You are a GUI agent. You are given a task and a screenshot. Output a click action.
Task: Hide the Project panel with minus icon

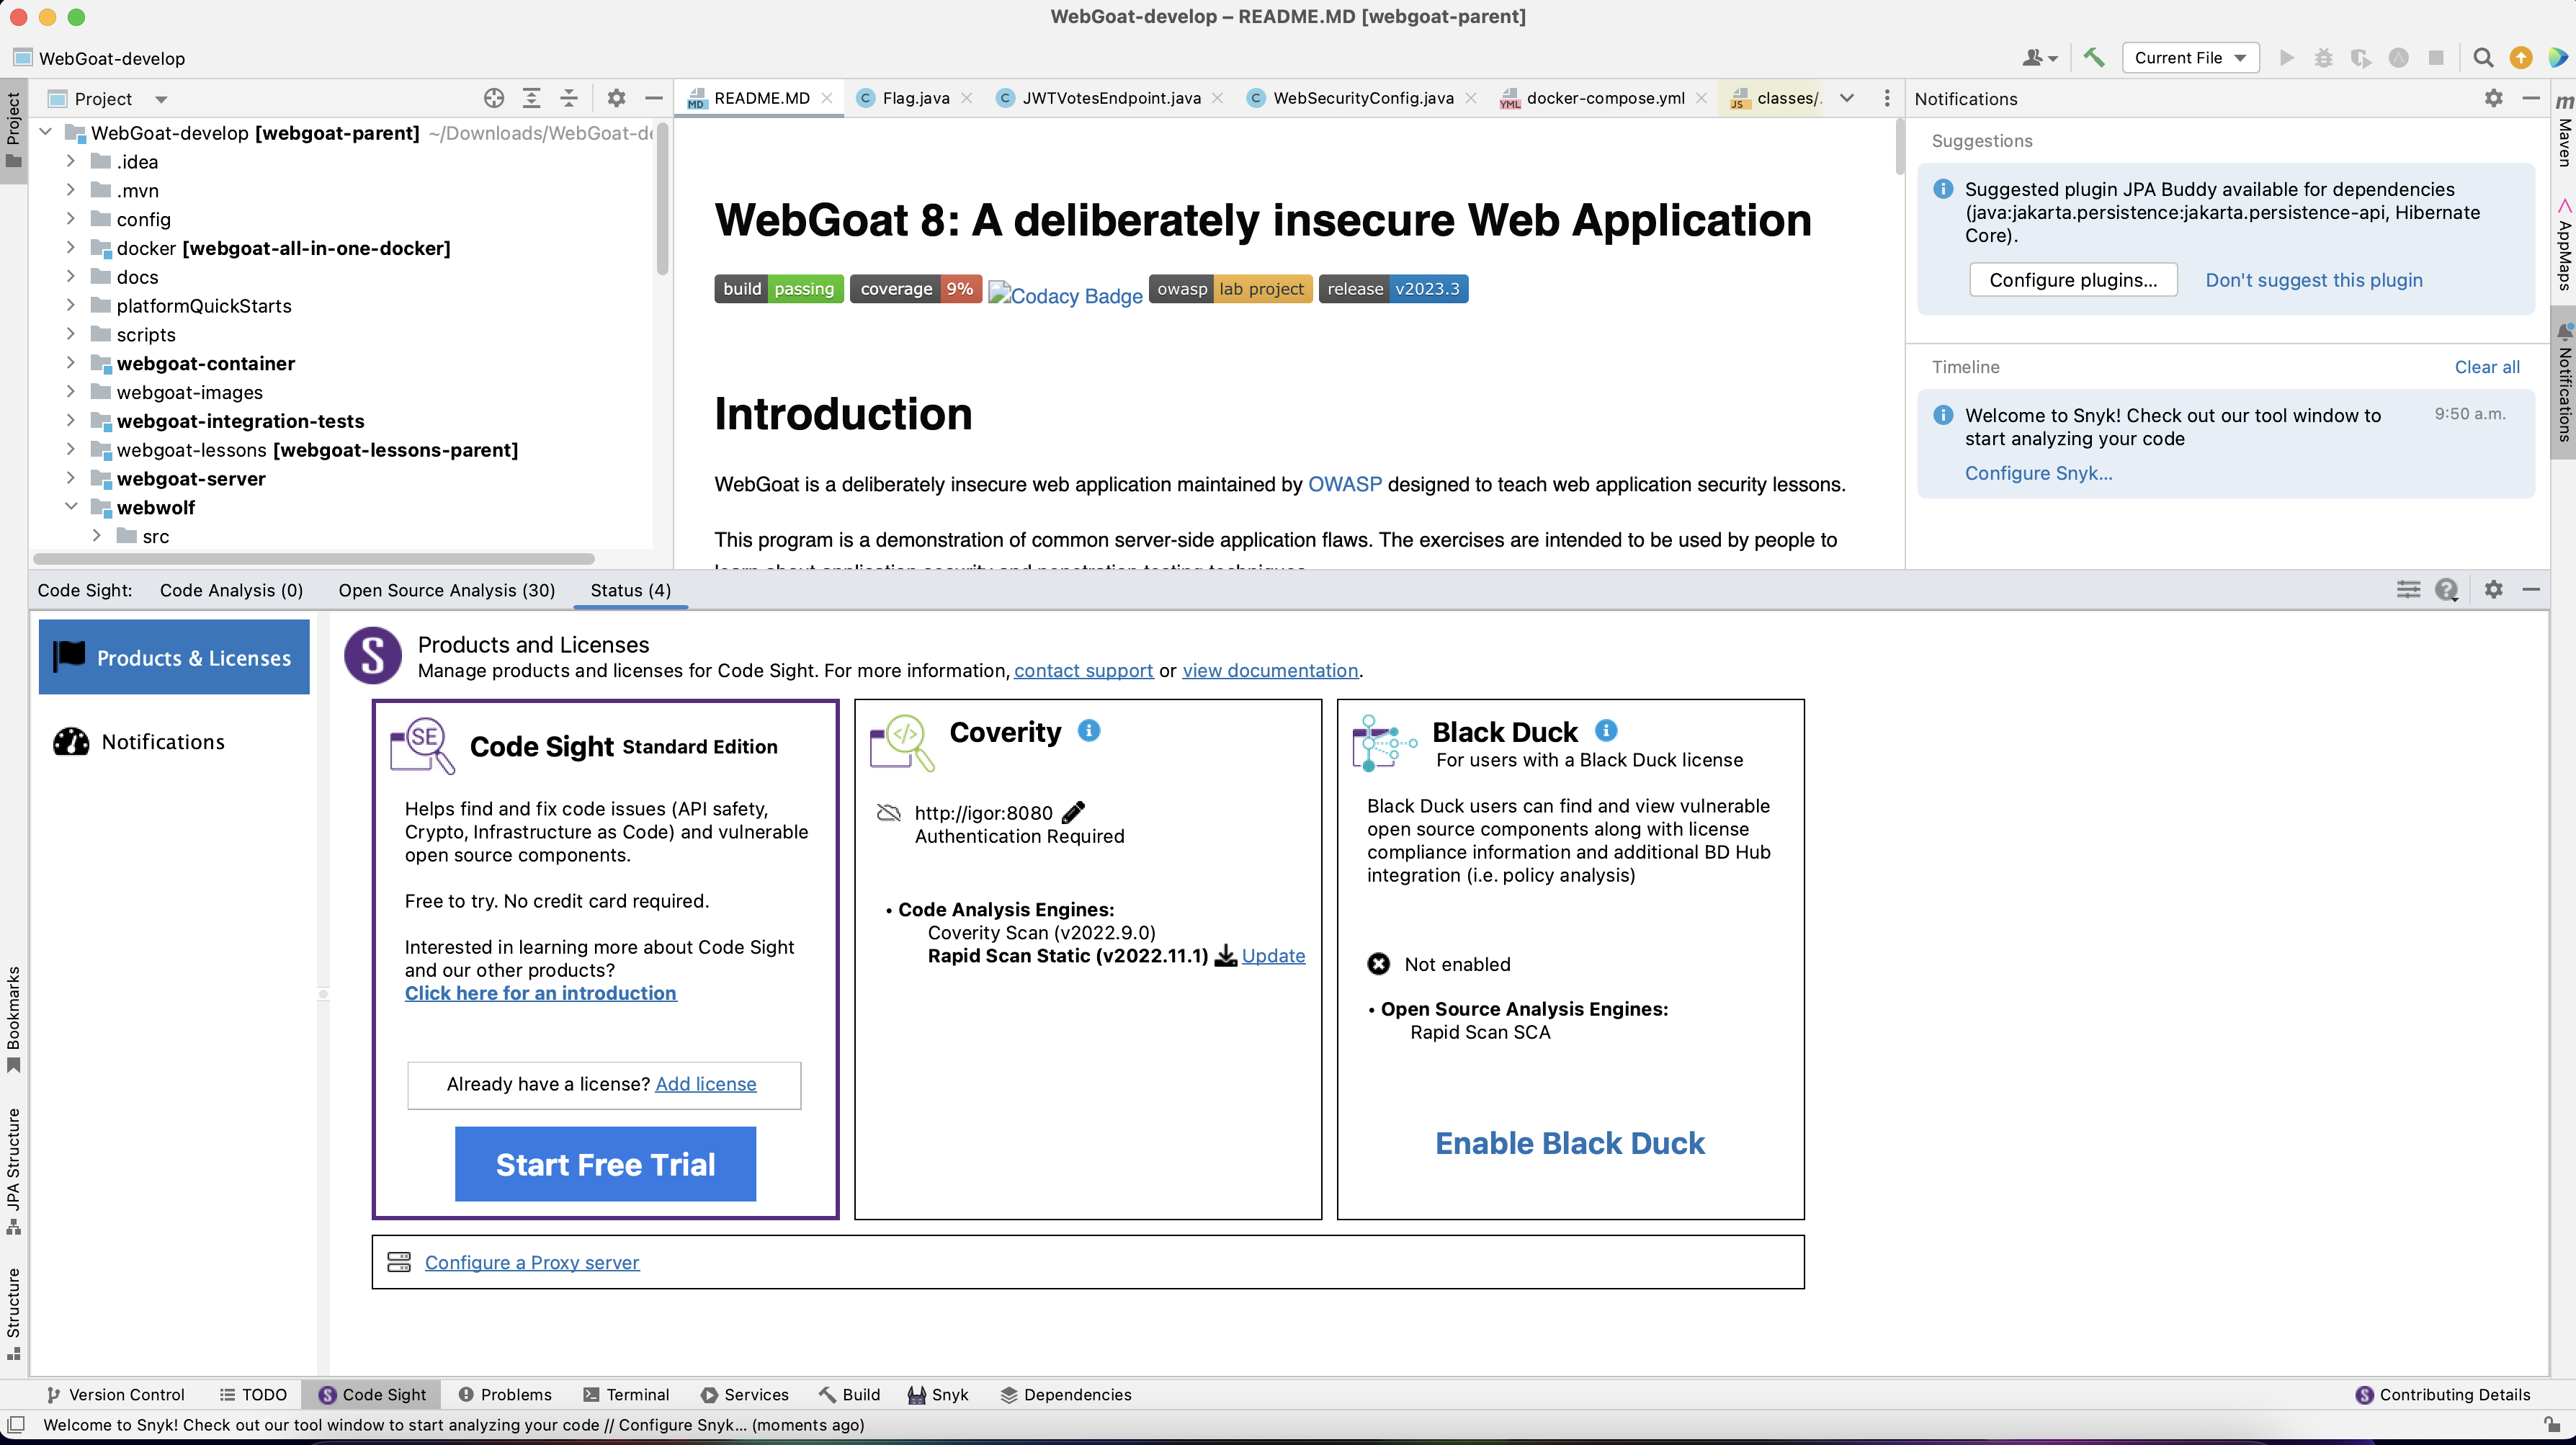(x=654, y=98)
